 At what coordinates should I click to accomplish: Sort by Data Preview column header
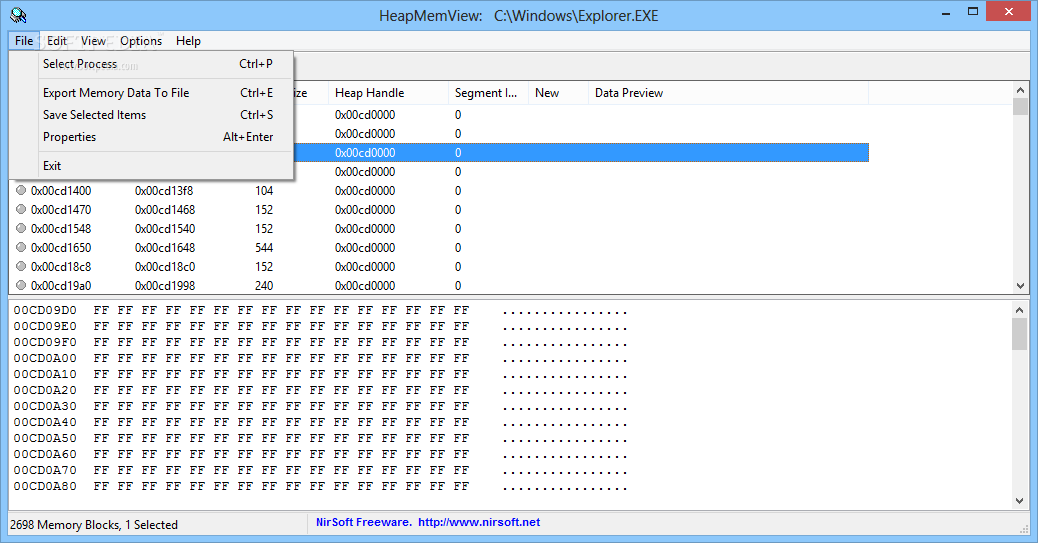pyautogui.click(x=728, y=93)
